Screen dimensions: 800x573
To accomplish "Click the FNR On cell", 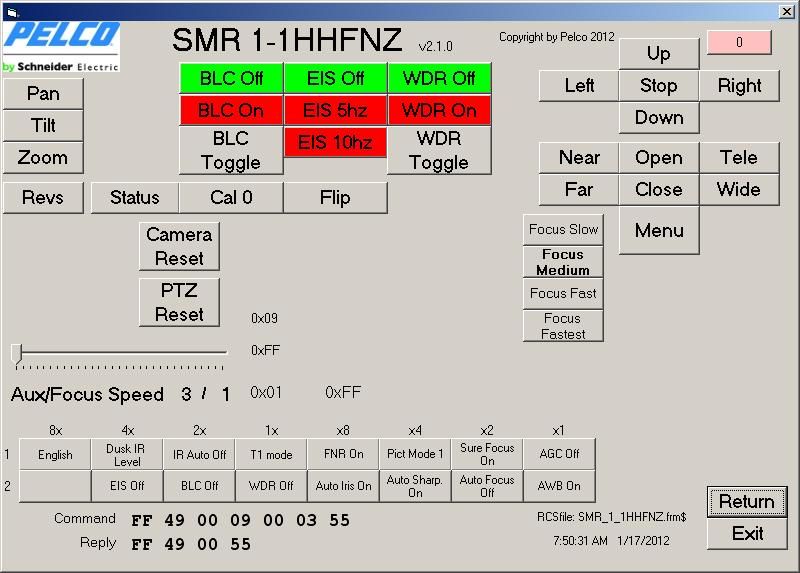I will (343, 455).
